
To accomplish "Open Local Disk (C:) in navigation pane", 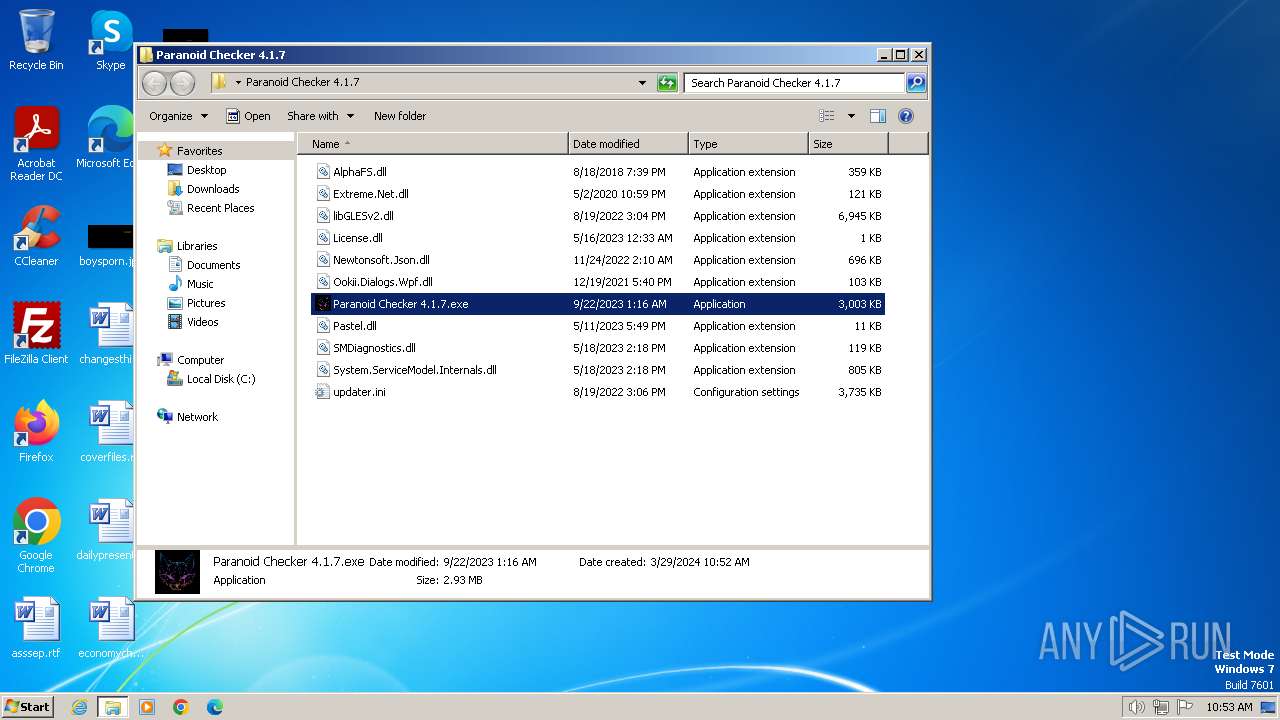I will (x=220, y=379).
